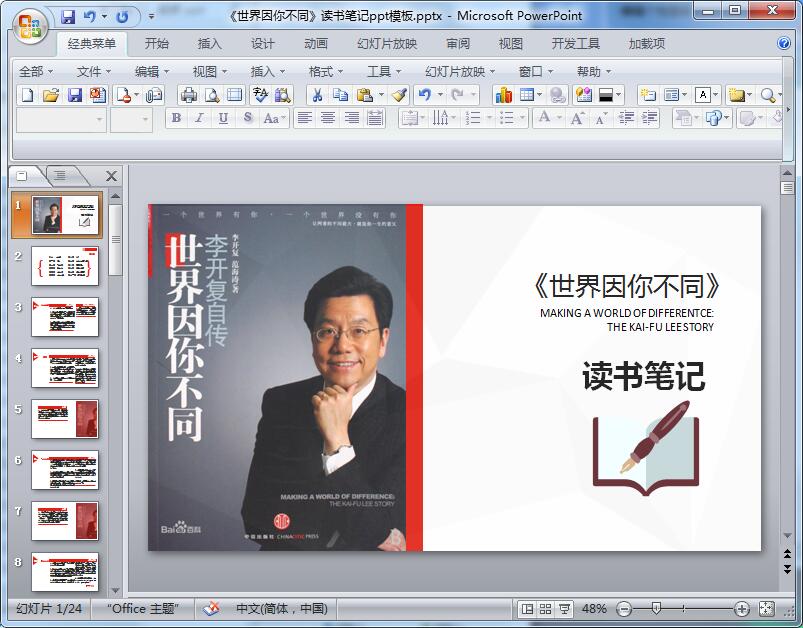Switch to Normal view in status bar

coord(526,609)
